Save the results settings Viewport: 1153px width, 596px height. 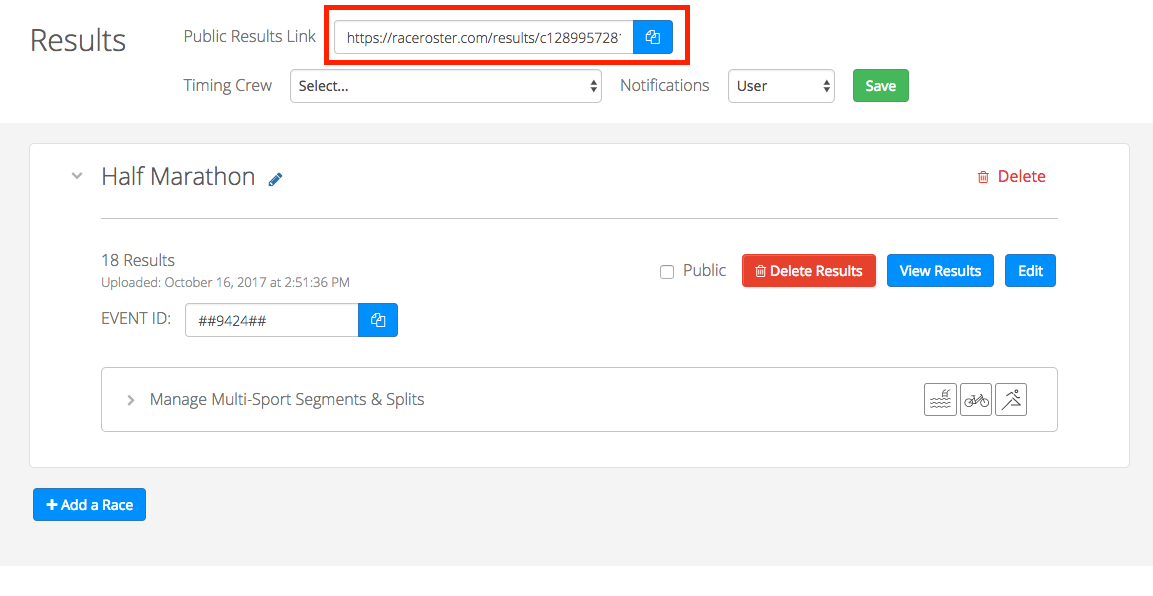[x=880, y=86]
